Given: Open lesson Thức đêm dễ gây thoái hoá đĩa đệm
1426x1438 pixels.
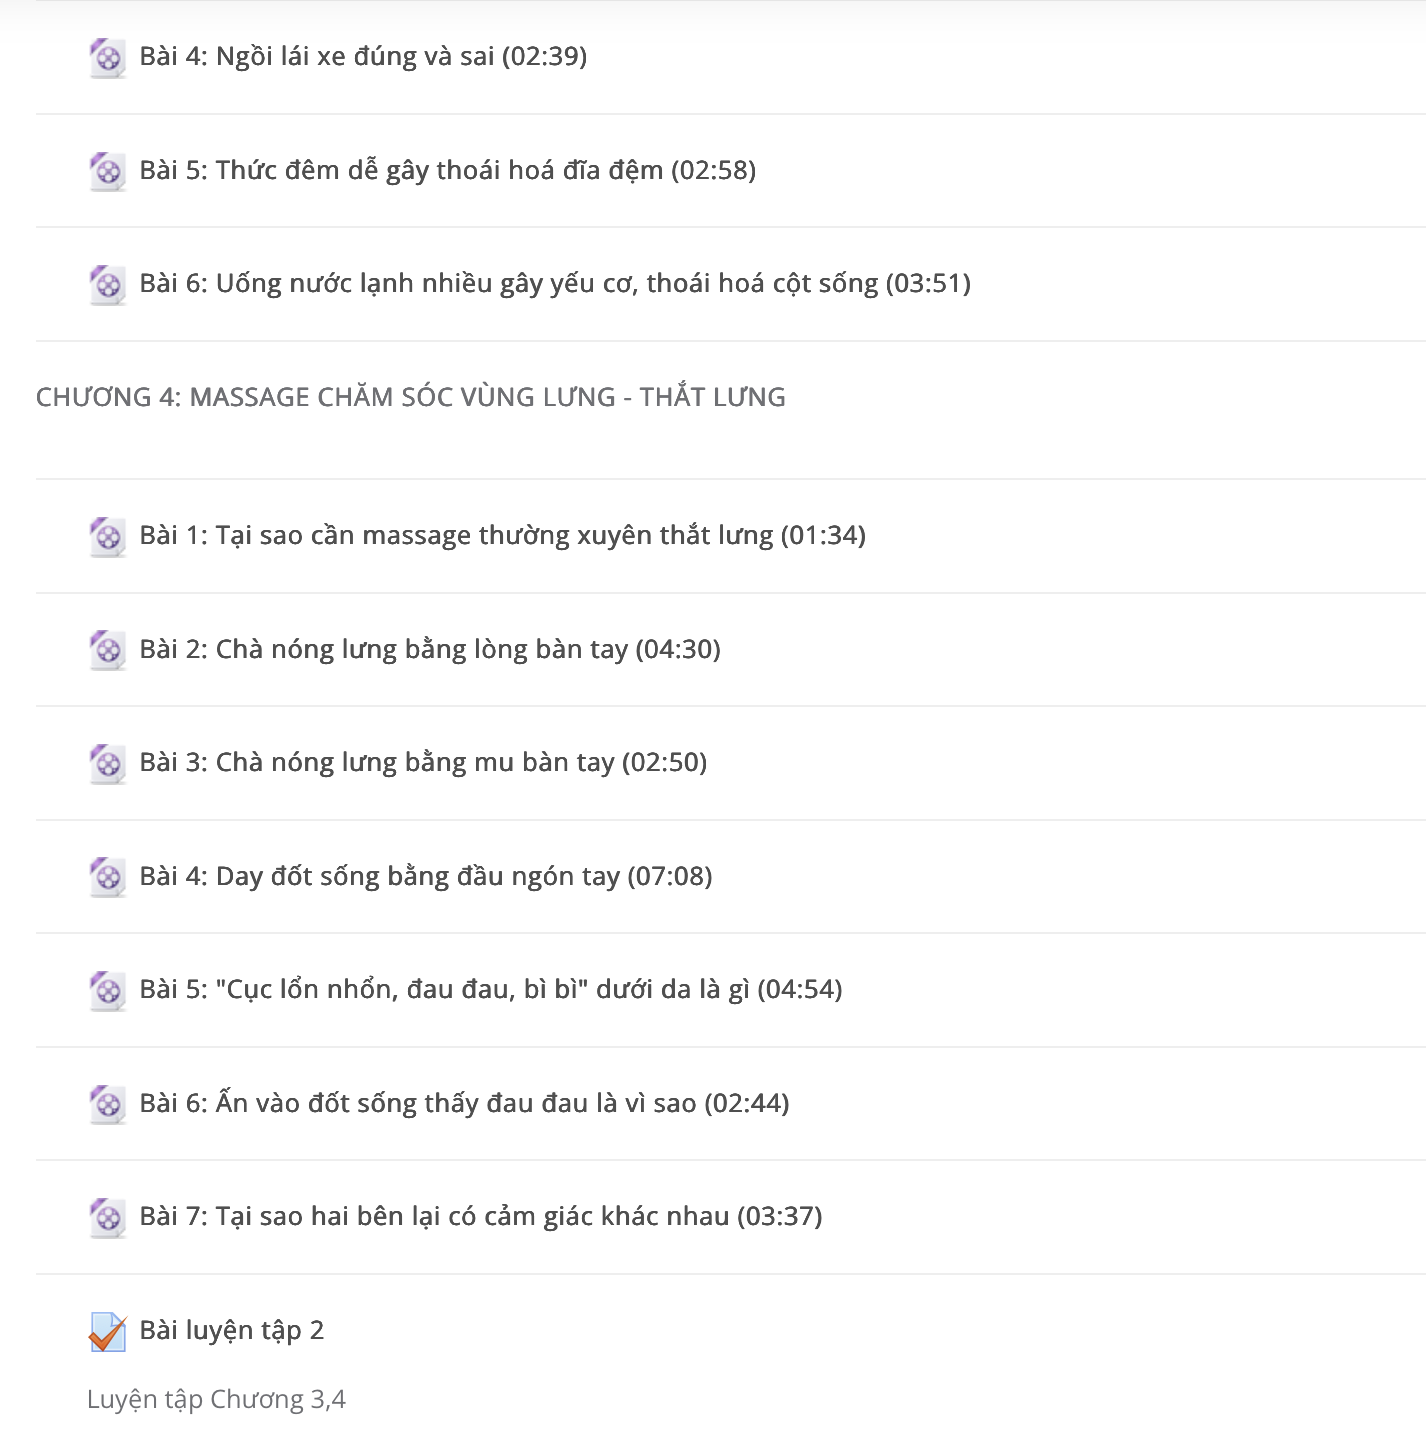Looking at the screenshot, I should pos(447,170).
